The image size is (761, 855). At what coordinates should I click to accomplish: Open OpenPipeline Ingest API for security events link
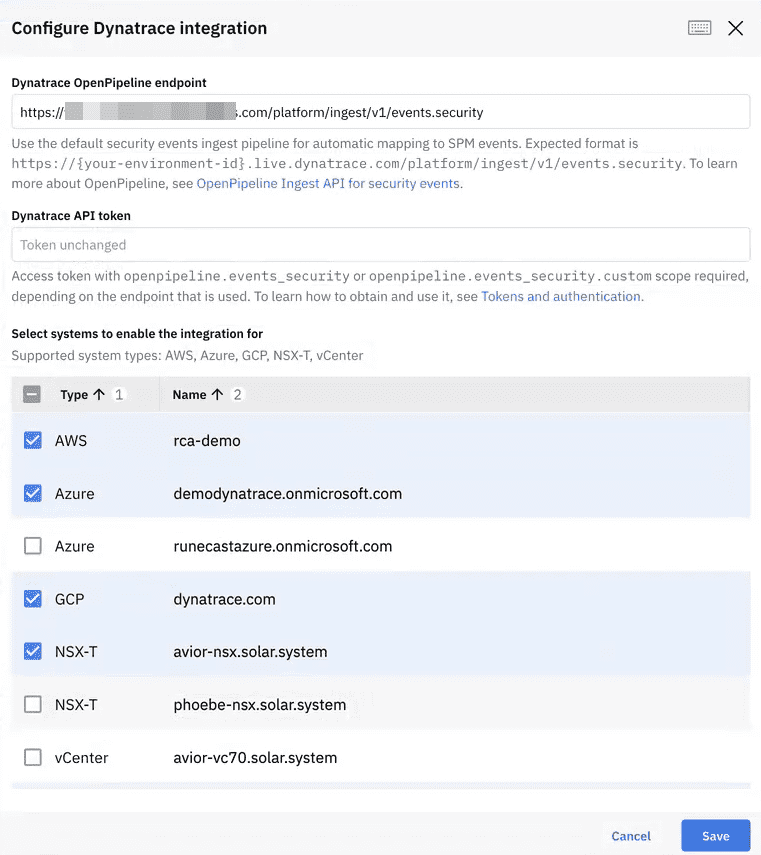(328, 184)
